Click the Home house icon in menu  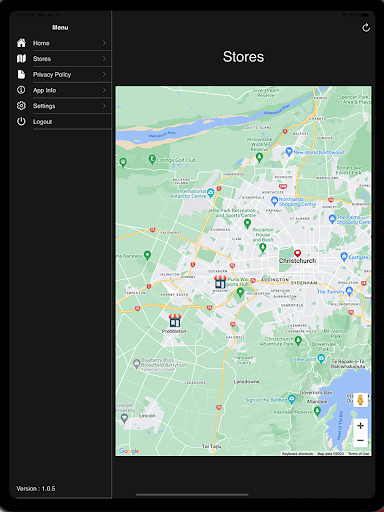pyautogui.click(x=21, y=43)
